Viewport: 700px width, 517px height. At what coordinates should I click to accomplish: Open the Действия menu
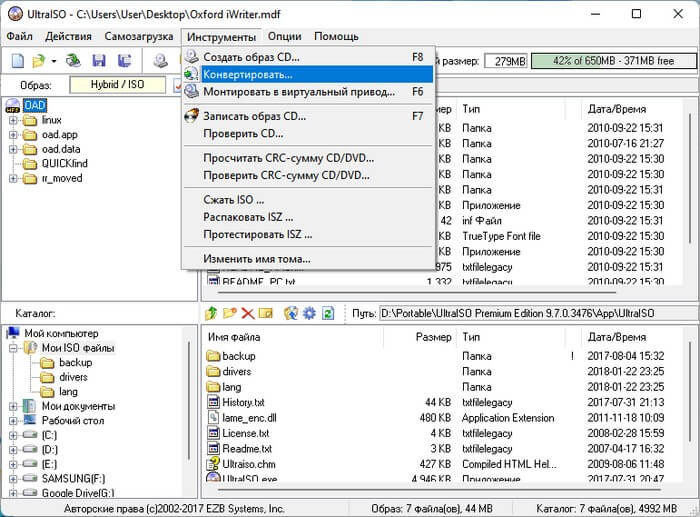68,36
